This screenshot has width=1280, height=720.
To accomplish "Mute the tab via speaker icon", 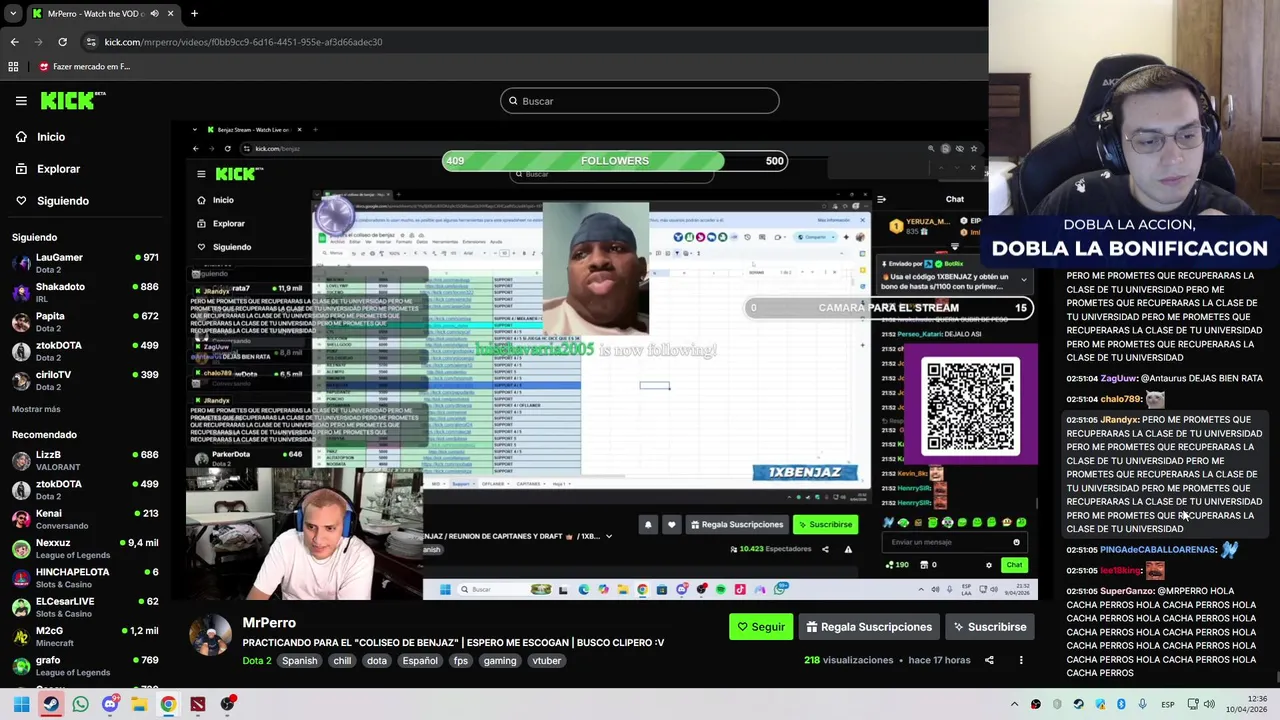I will tap(154, 14).
